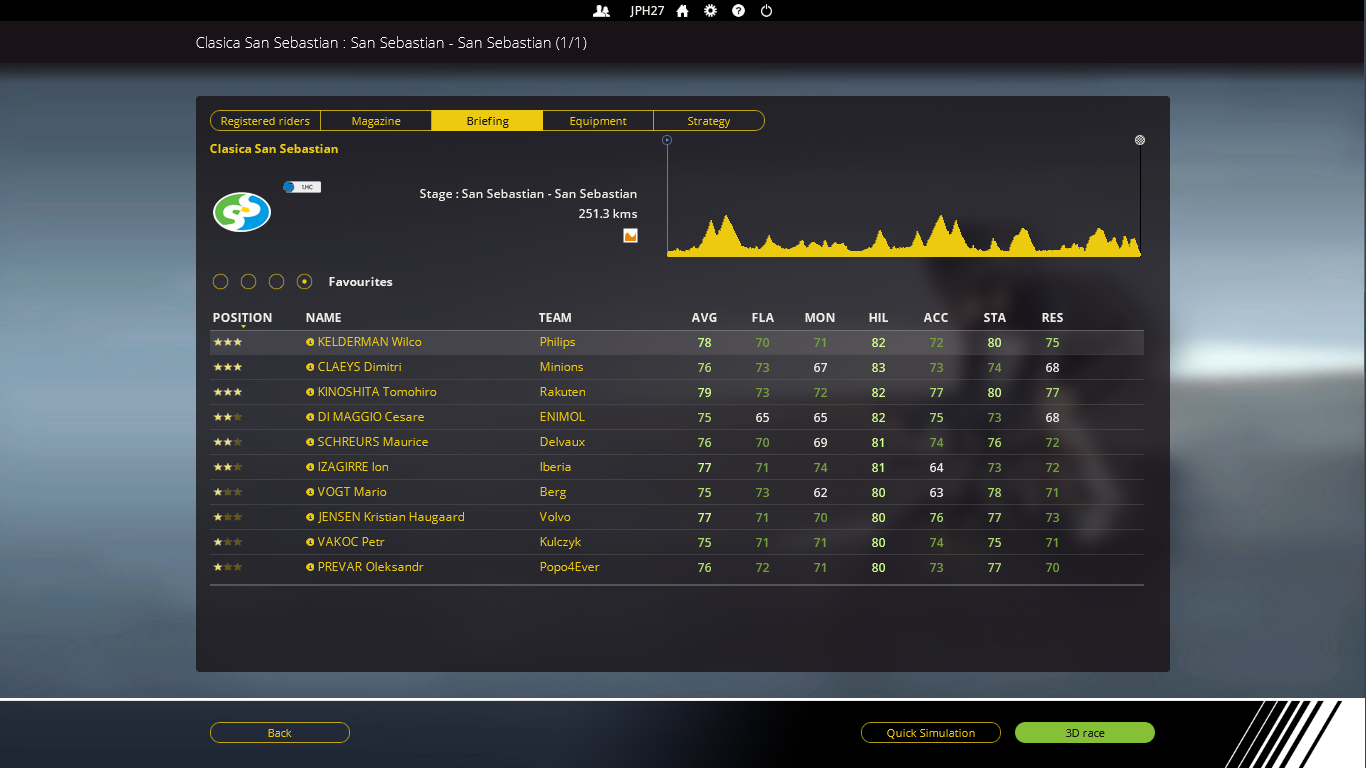The image size is (1366, 768).
Task: Select the first radio button filter
Action: click(x=221, y=282)
